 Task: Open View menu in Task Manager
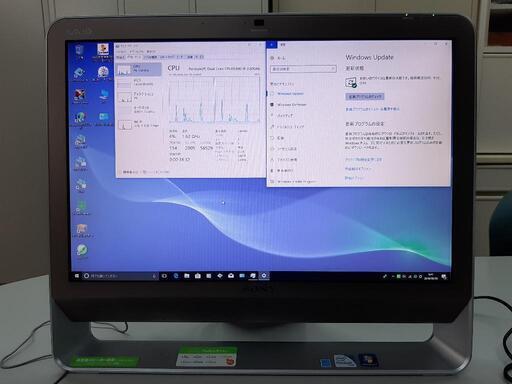click(151, 52)
